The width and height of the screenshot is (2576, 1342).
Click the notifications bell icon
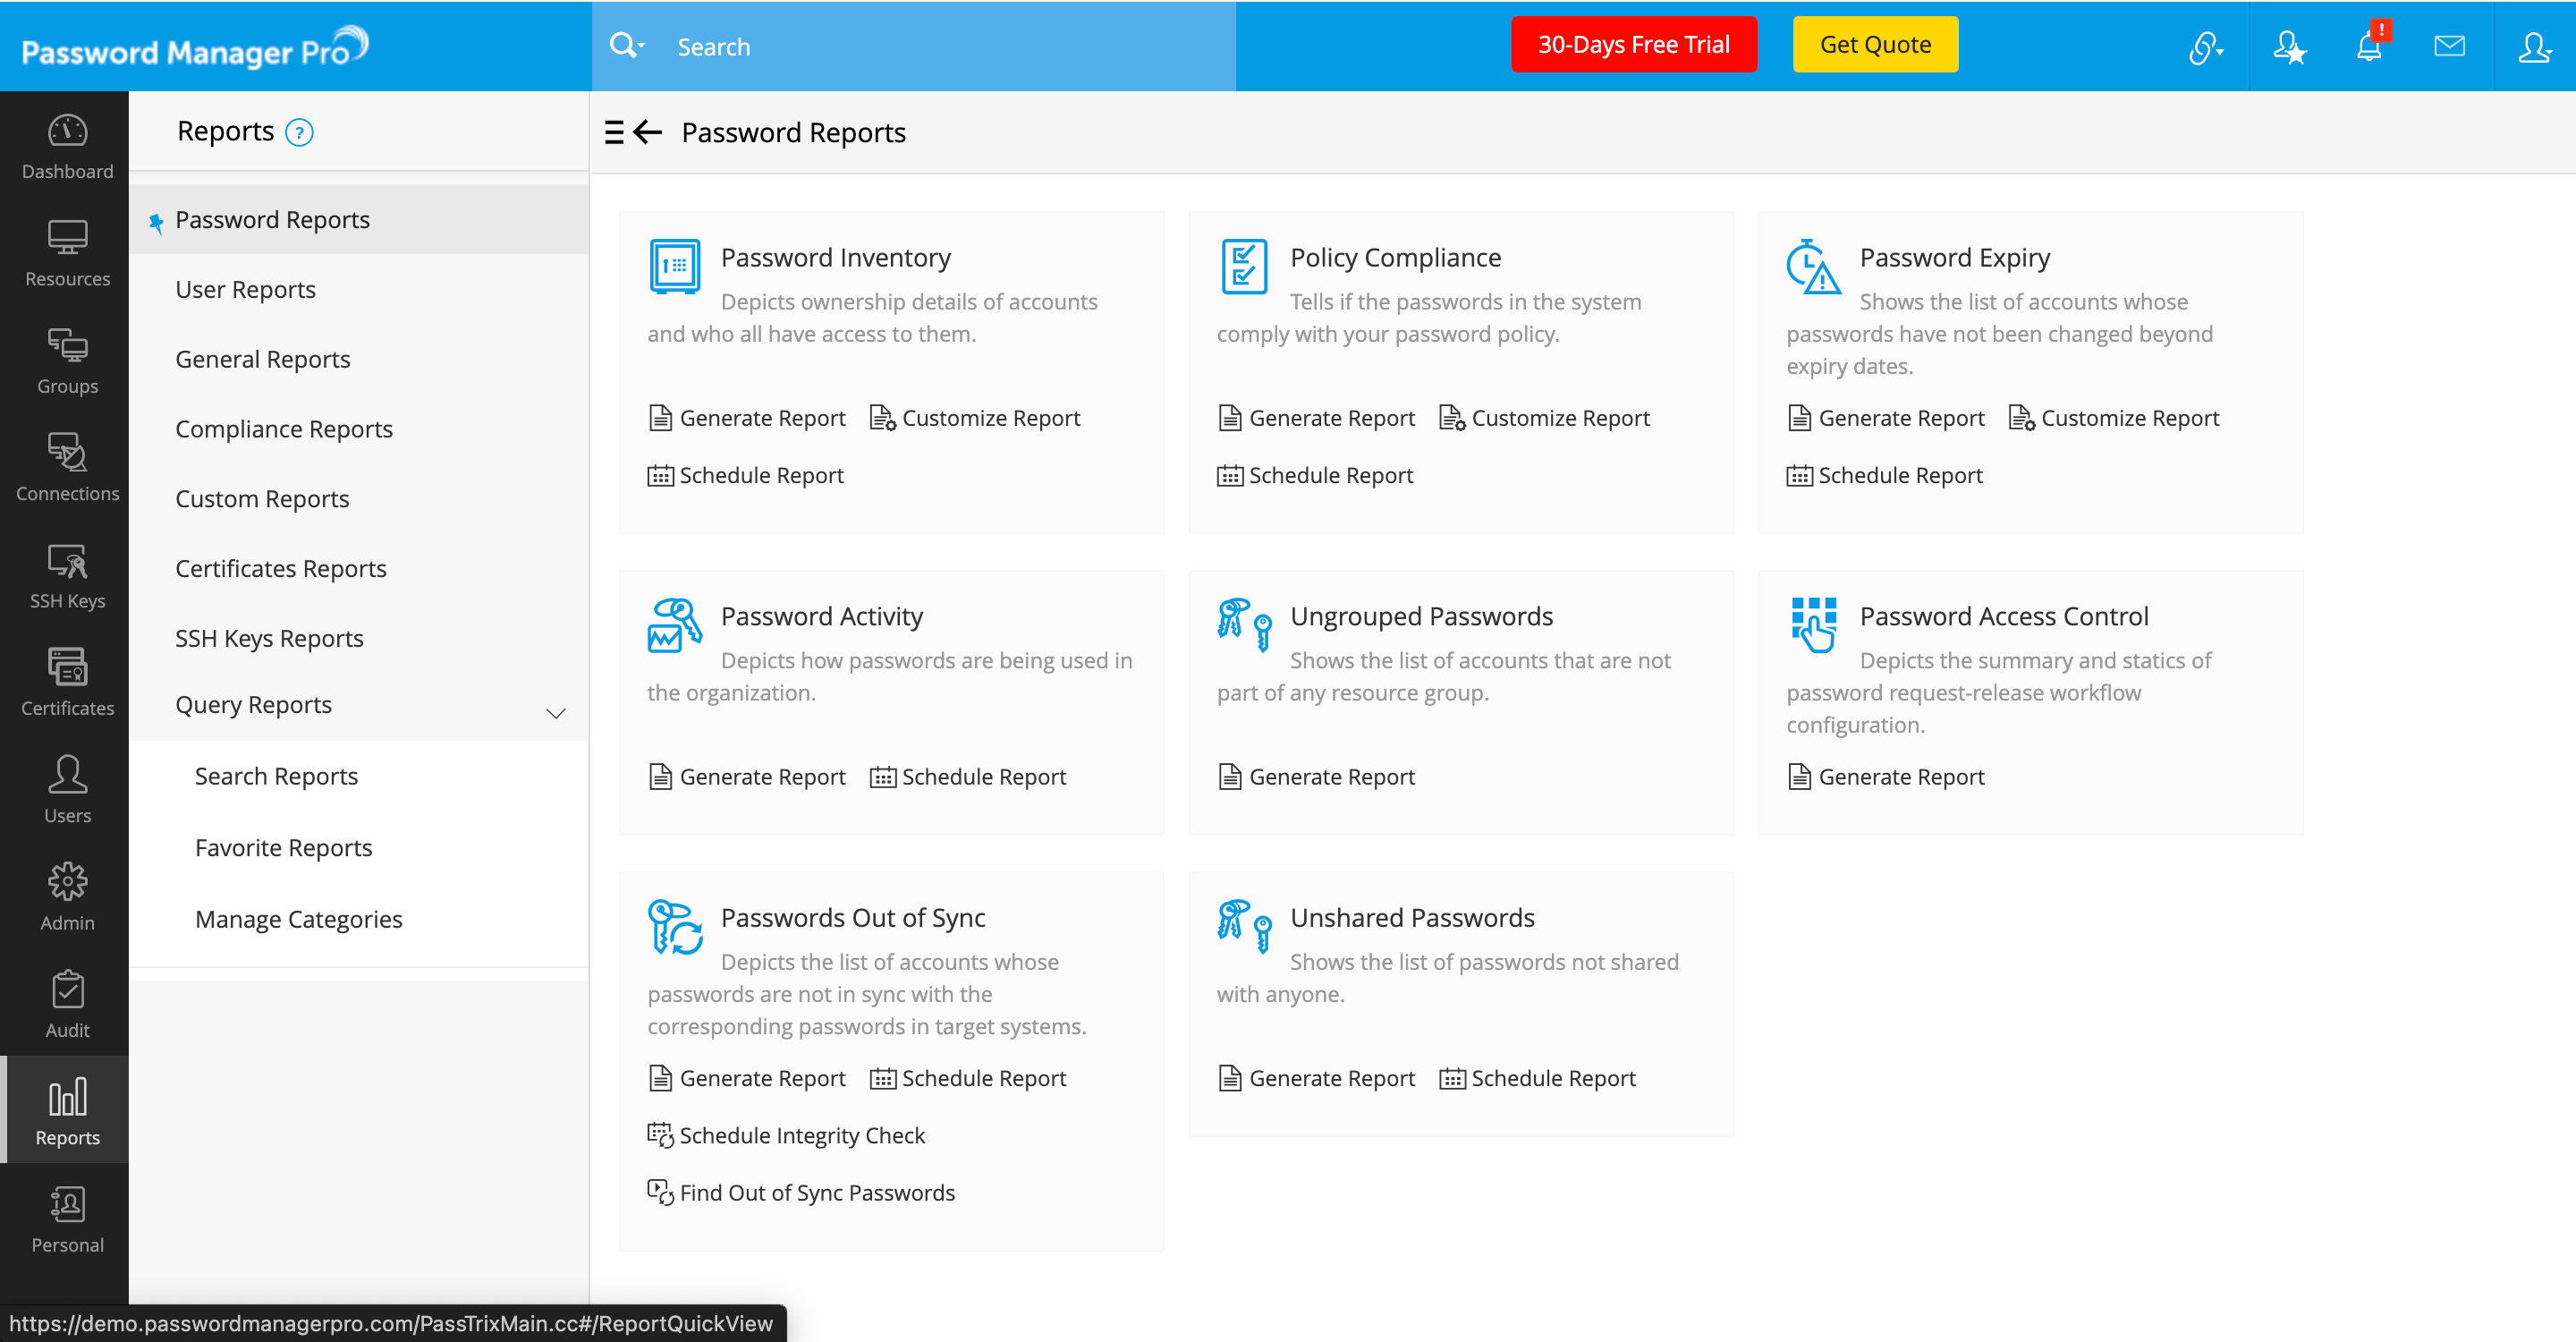pos(2368,46)
